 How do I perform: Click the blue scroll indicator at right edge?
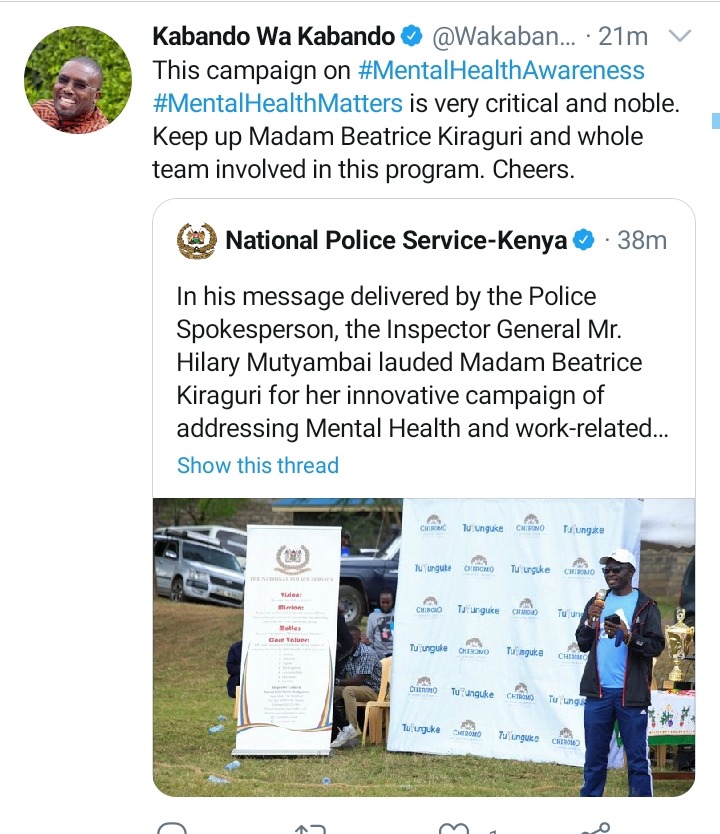pyautogui.click(x=716, y=120)
